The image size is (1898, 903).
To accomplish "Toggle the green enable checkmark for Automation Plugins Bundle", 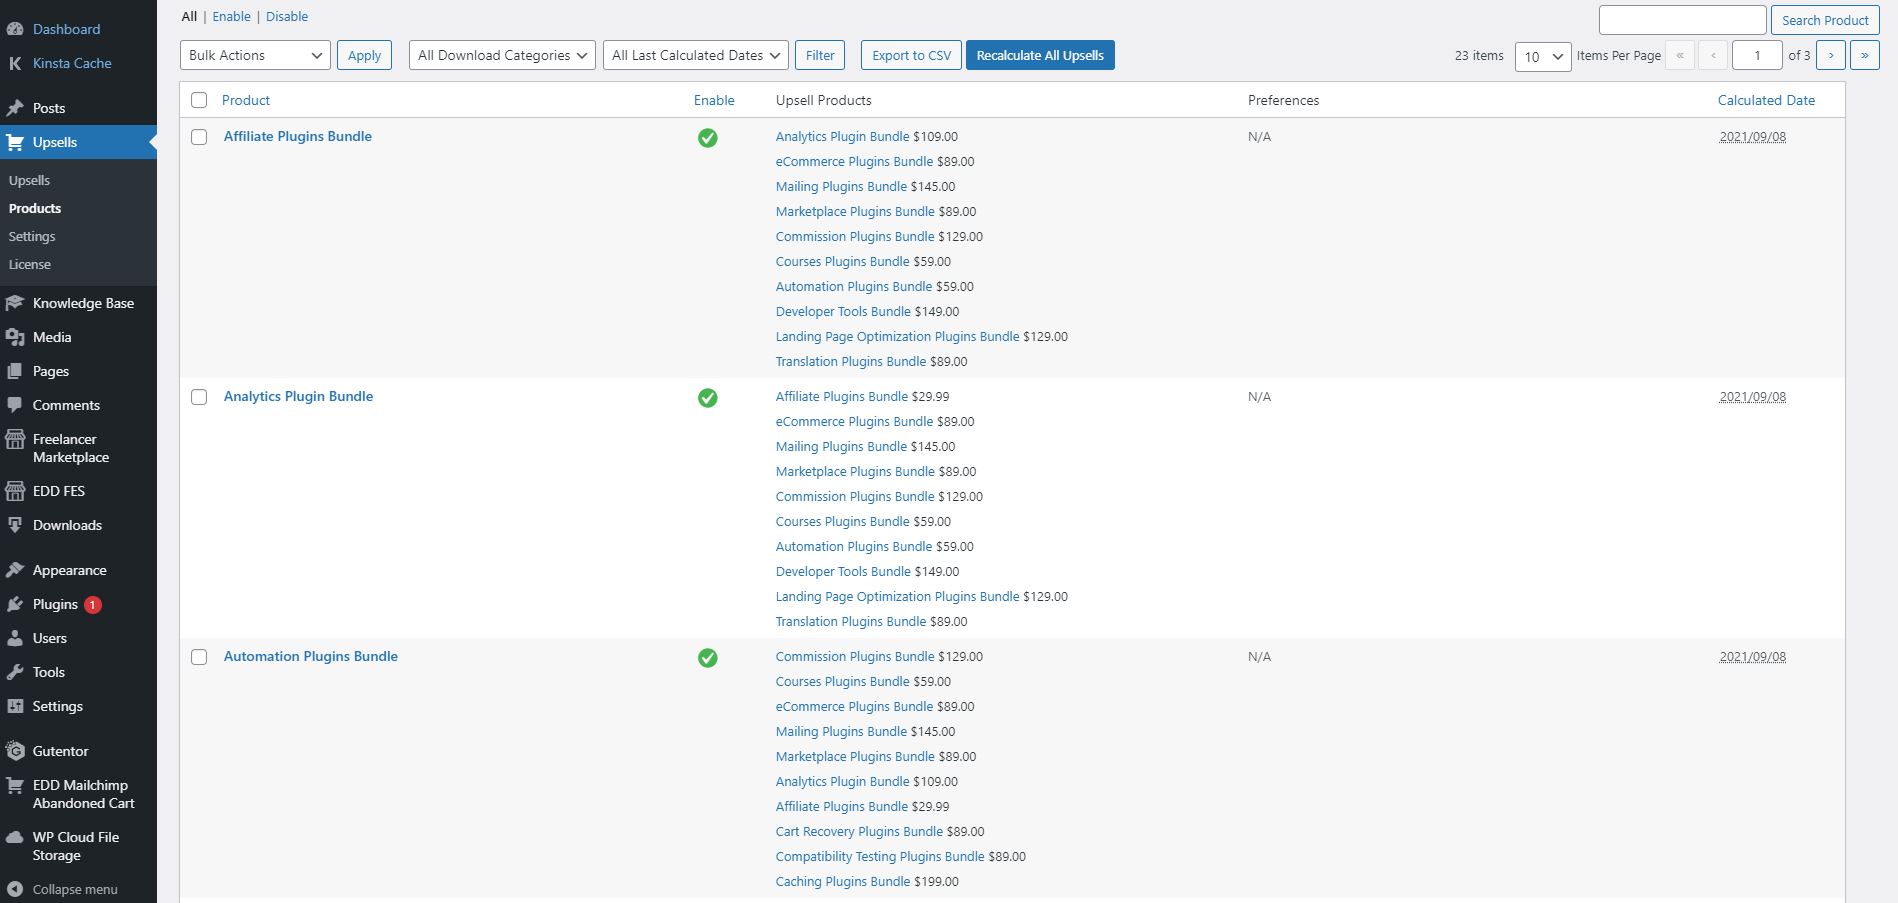I will coord(707,658).
